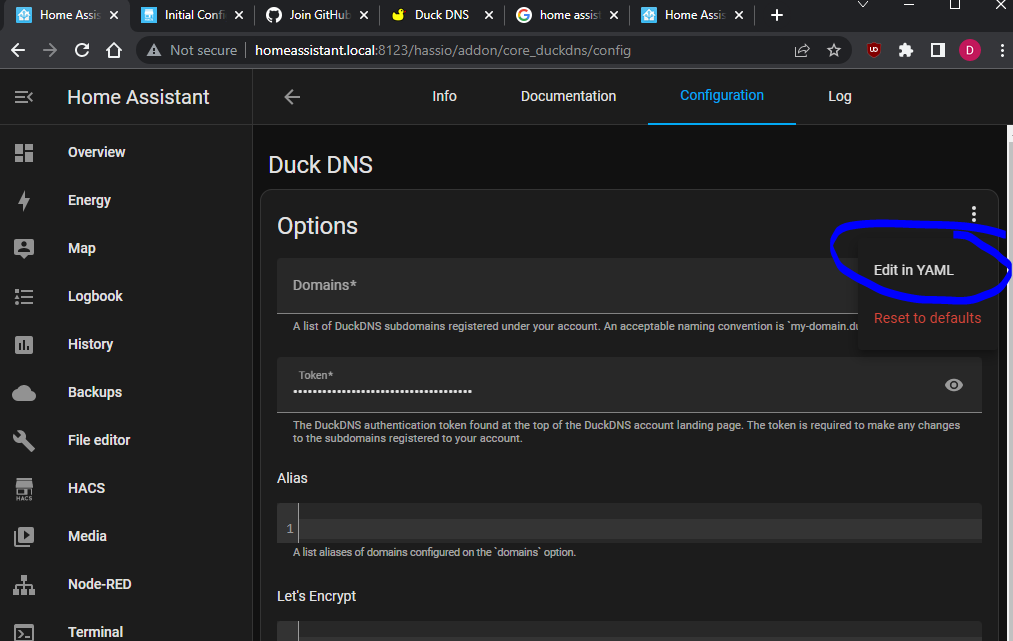Viewport: 1013px width, 641px height.
Task: Open the Map sidebar icon
Action: 24,249
